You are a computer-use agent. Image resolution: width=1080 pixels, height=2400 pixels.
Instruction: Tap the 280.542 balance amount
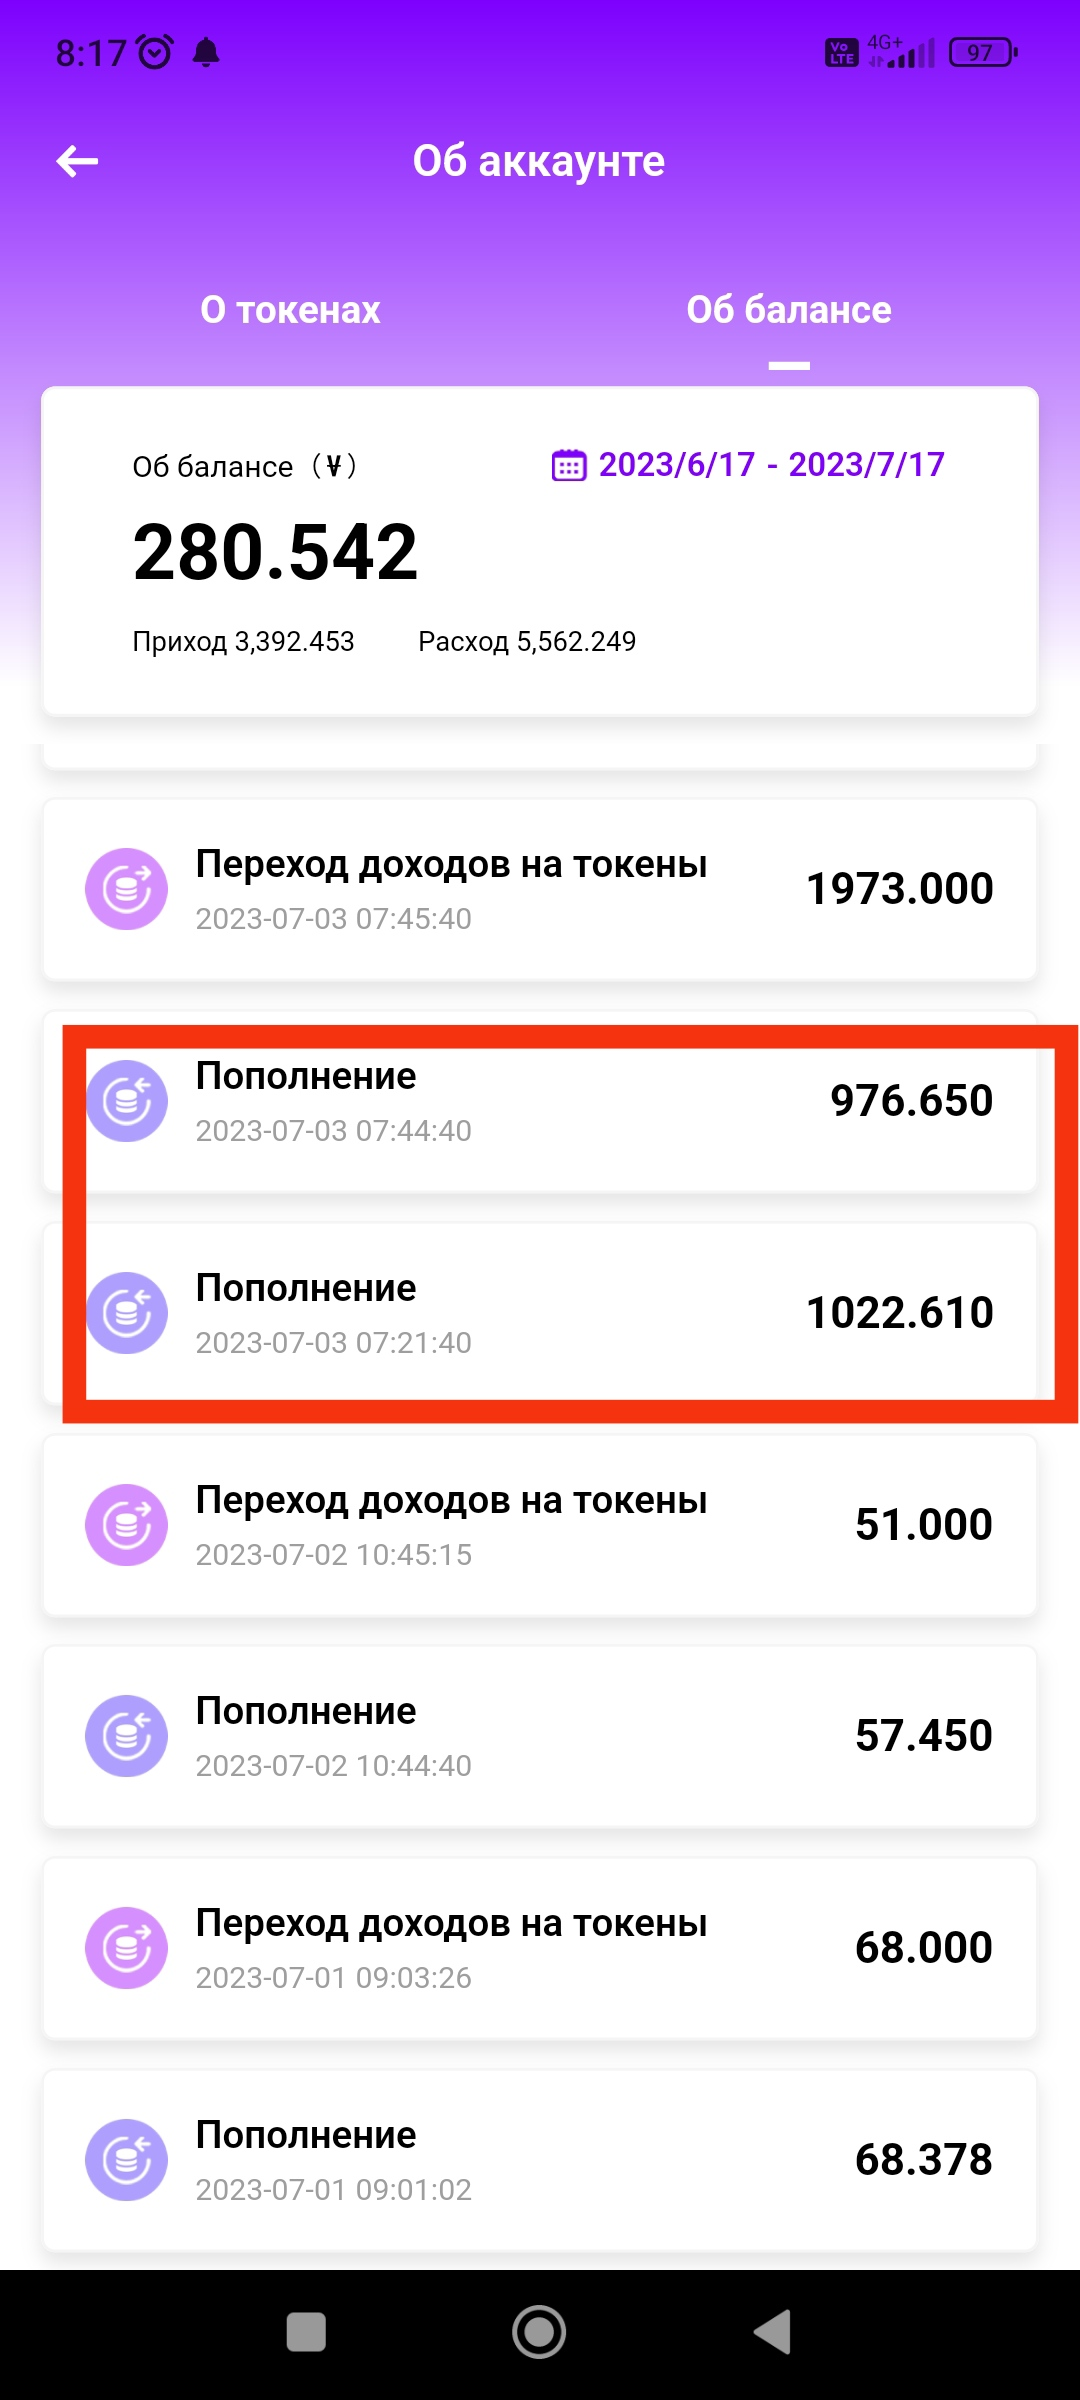[x=275, y=552]
